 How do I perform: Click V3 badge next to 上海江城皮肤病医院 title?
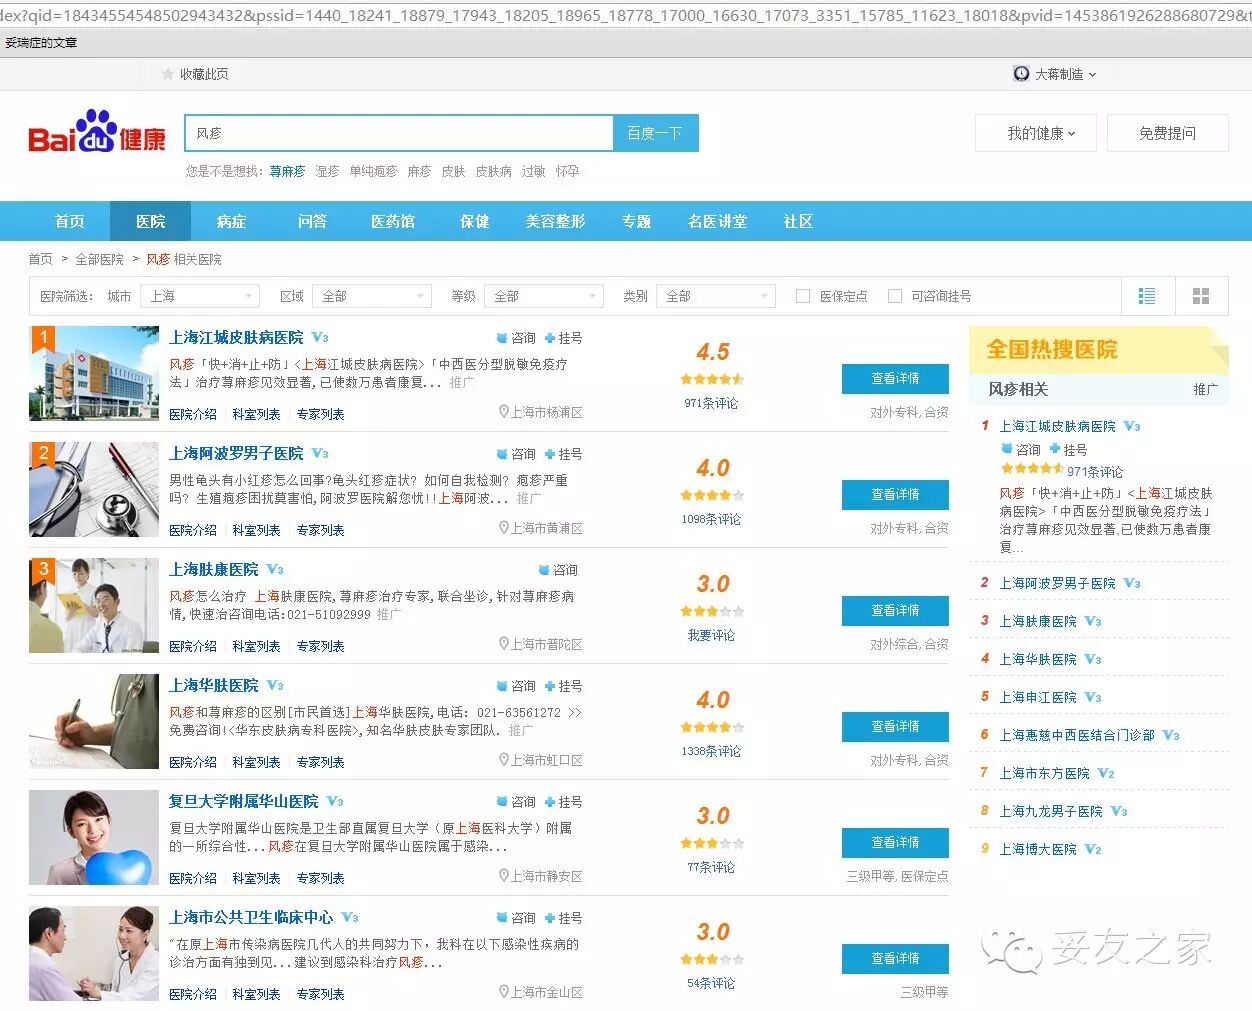point(320,338)
